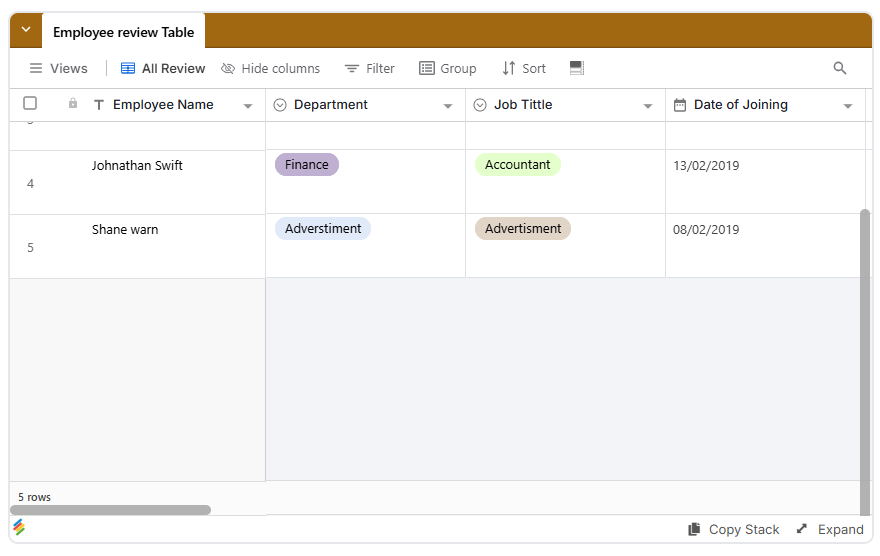This screenshot has height=556, width=880.
Task: Click the Hide columns button
Action: [x=271, y=68]
